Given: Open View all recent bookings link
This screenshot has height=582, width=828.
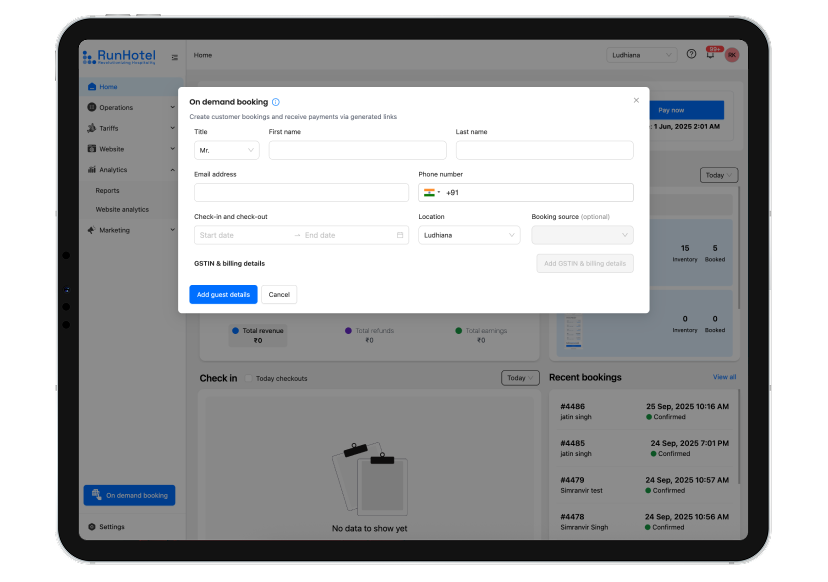Looking at the screenshot, I should [x=724, y=377].
